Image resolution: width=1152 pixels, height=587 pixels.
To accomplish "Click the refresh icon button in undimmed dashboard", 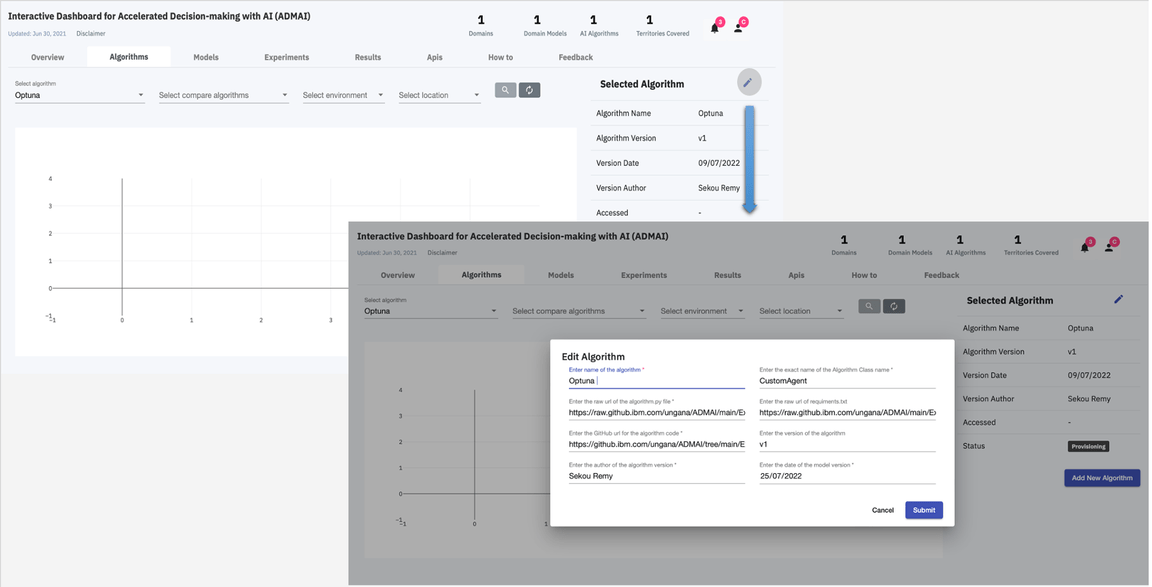I will [x=529, y=90].
